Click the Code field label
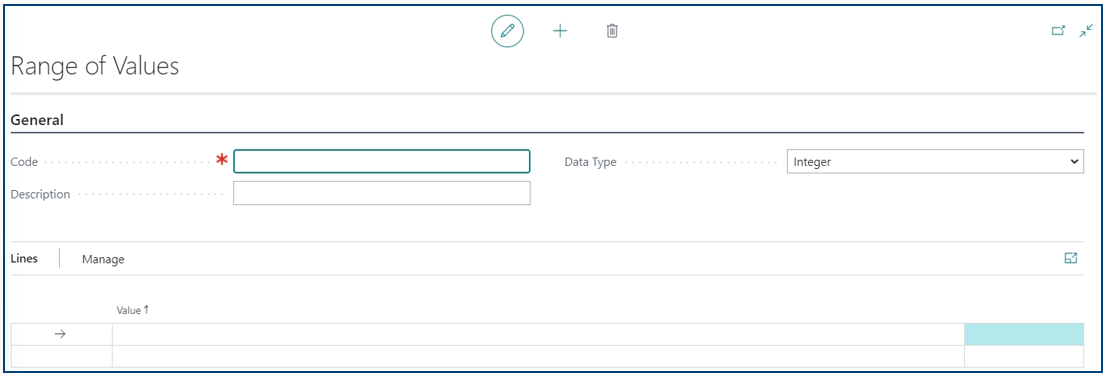 pyautogui.click(x=25, y=162)
